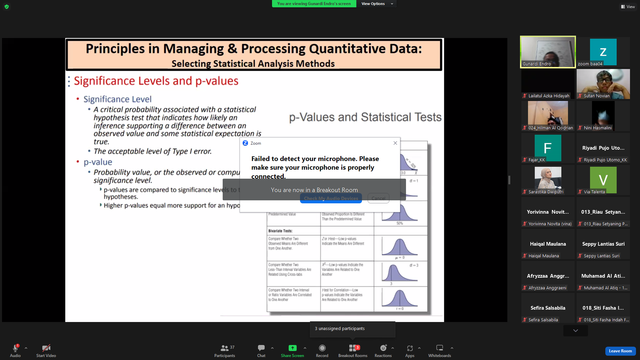
Task: Click 'Significance Levels and p-values' heading
Action: (156, 81)
